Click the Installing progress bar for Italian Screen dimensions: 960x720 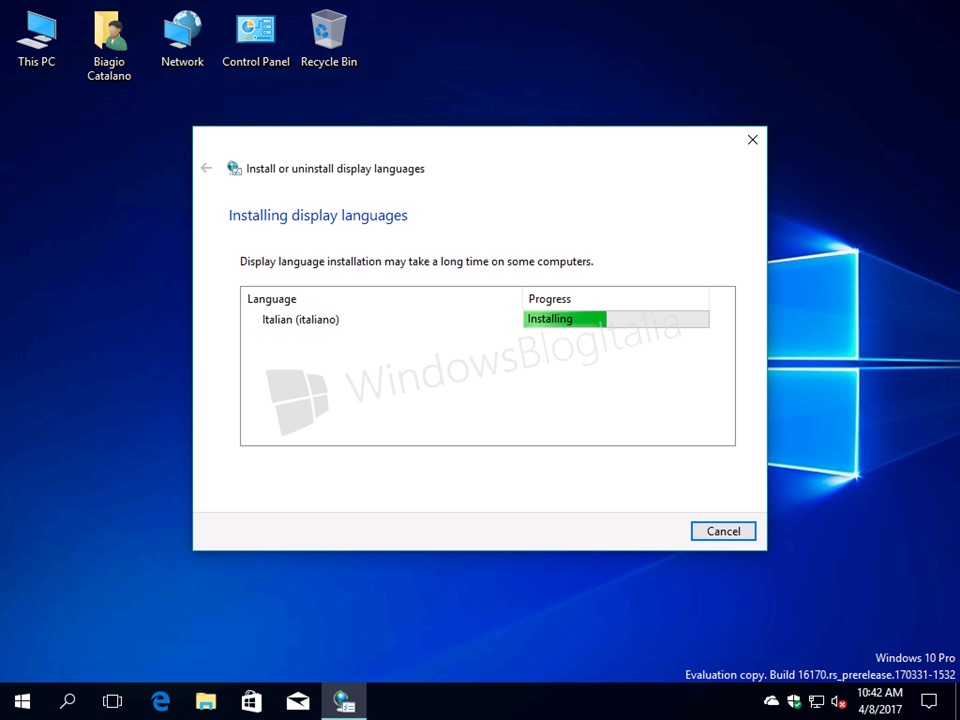[616, 319]
